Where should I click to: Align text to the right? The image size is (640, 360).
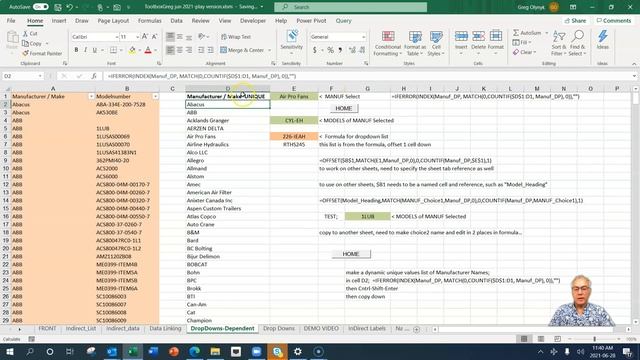point(189,50)
